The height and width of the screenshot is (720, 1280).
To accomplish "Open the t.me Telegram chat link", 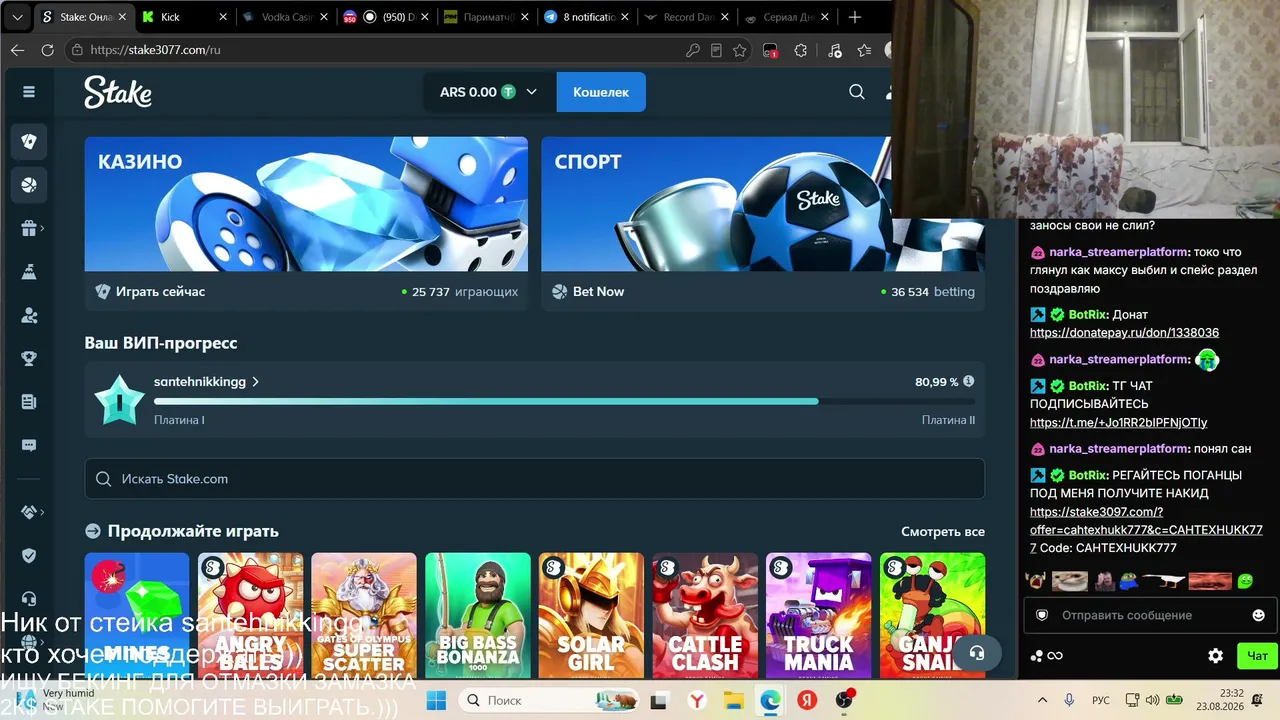I will [x=1118, y=422].
